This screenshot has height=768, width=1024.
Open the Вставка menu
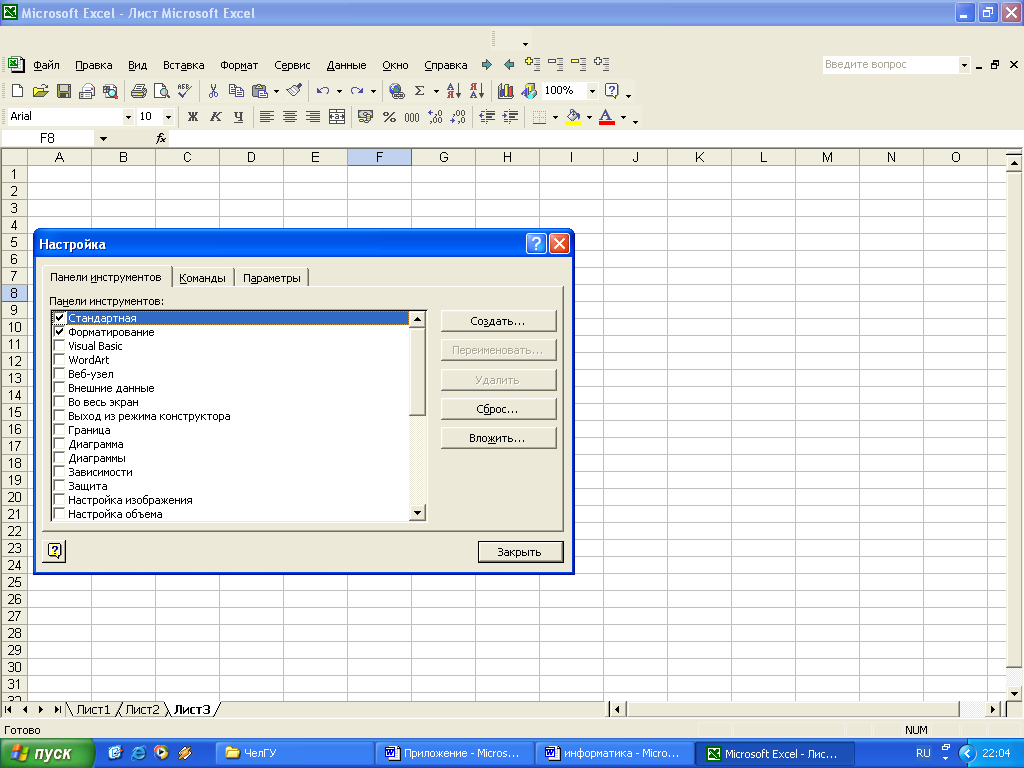[x=184, y=65]
